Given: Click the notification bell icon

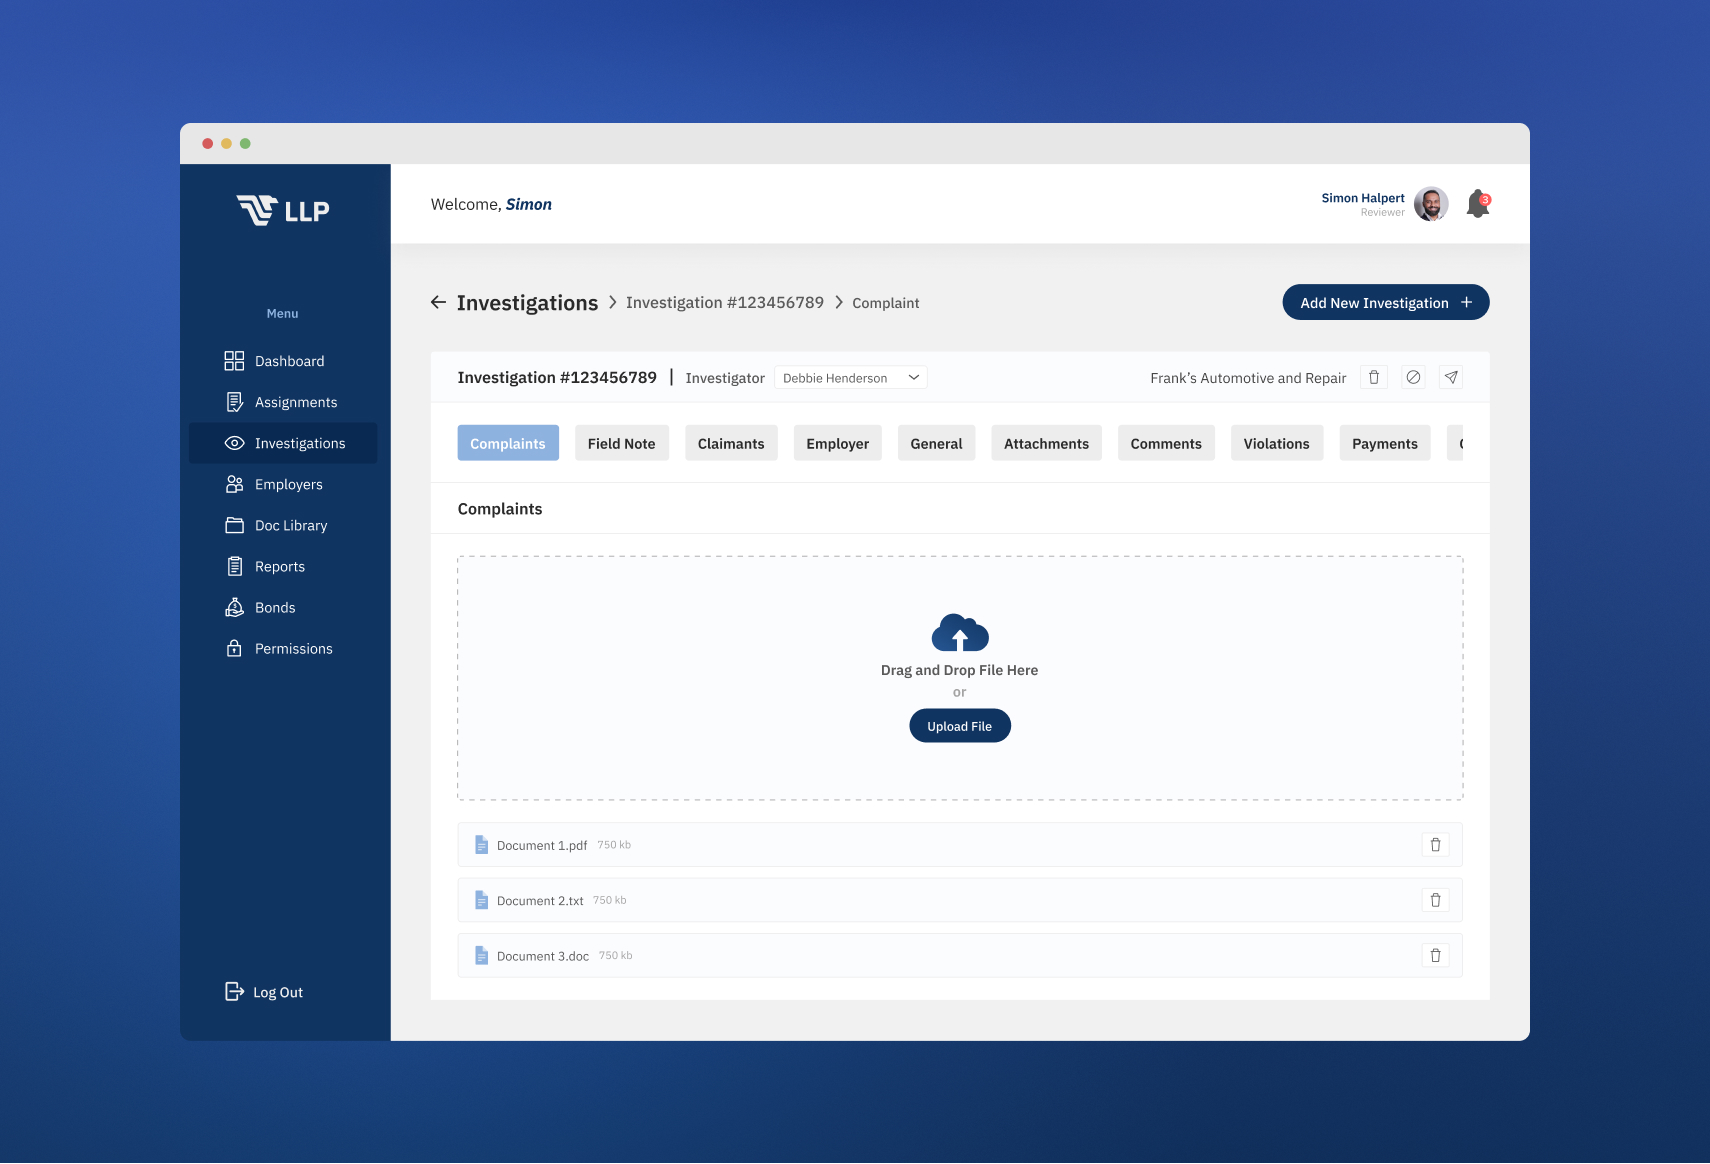Looking at the screenshot, I should [1477, 204].
